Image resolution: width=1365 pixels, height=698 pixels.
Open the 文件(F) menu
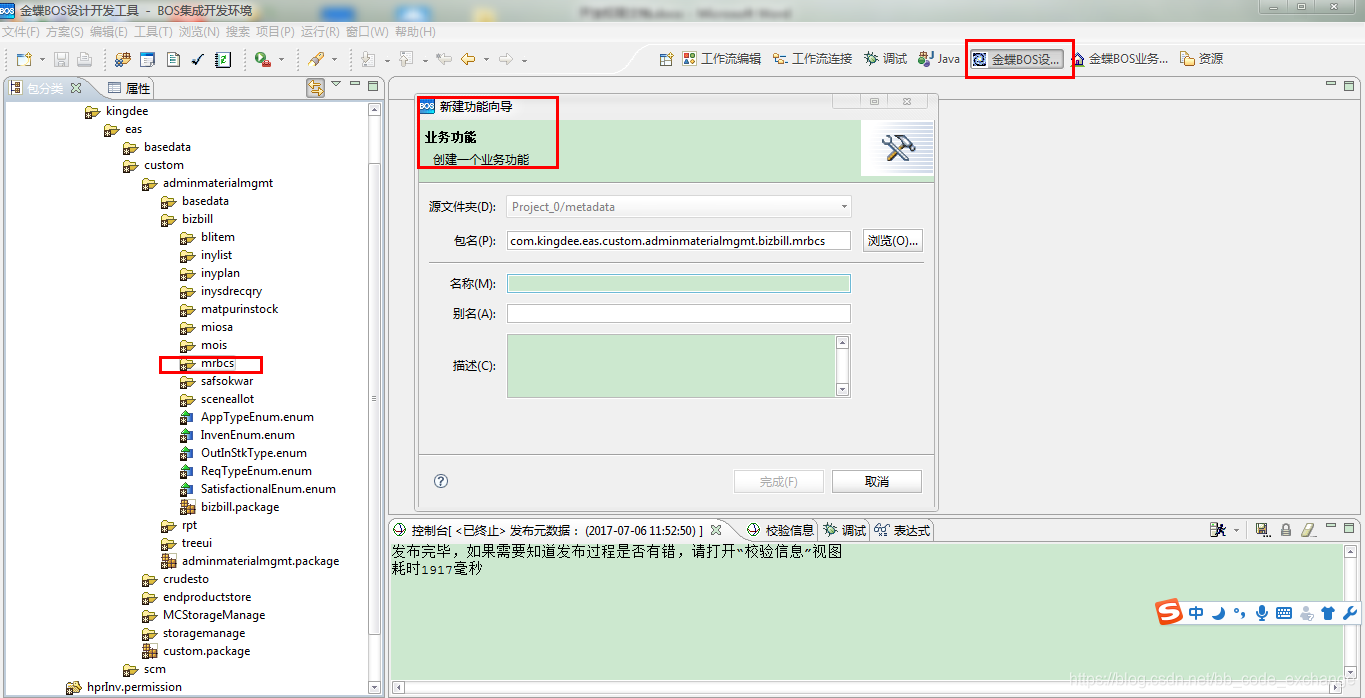[x=21, y=32]
